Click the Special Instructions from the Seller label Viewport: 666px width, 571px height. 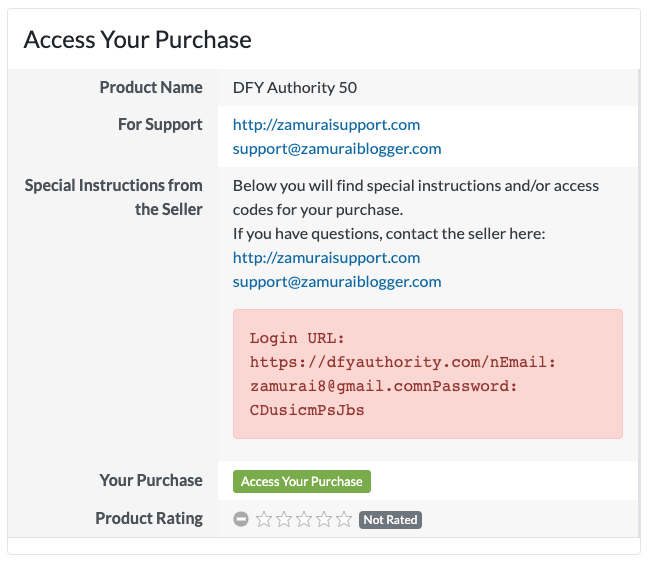[x=114, y=197]
